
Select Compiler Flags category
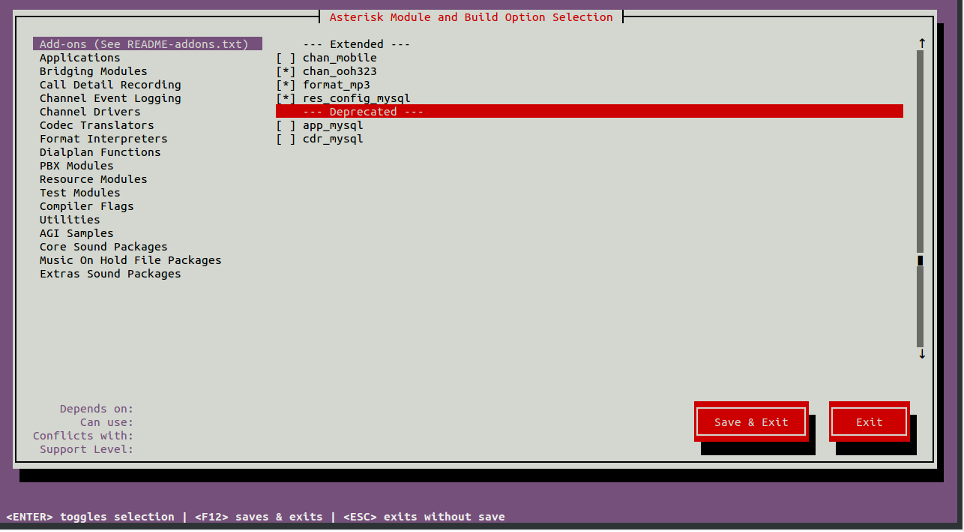click(x=87, y=206)
